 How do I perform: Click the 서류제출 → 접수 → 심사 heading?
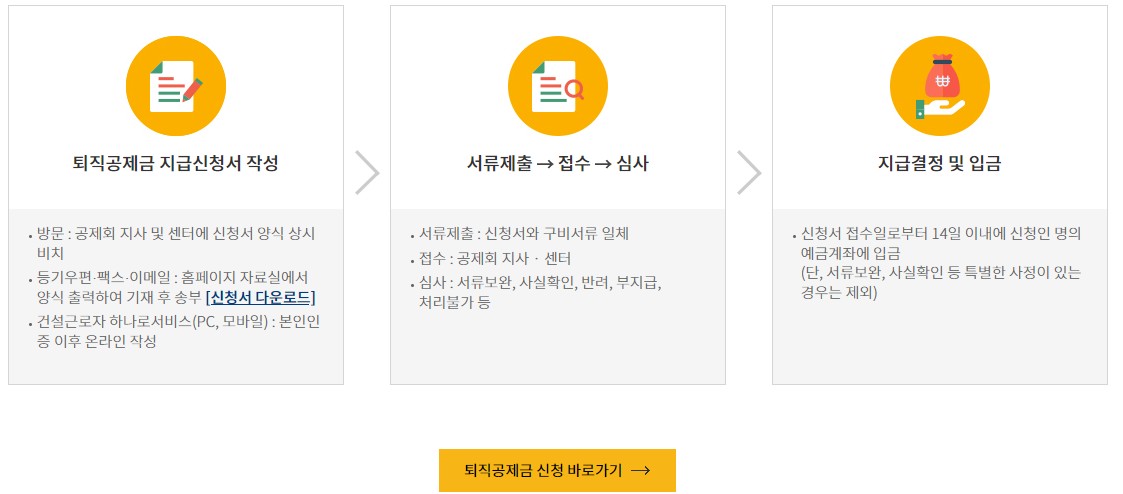[558, 164]
